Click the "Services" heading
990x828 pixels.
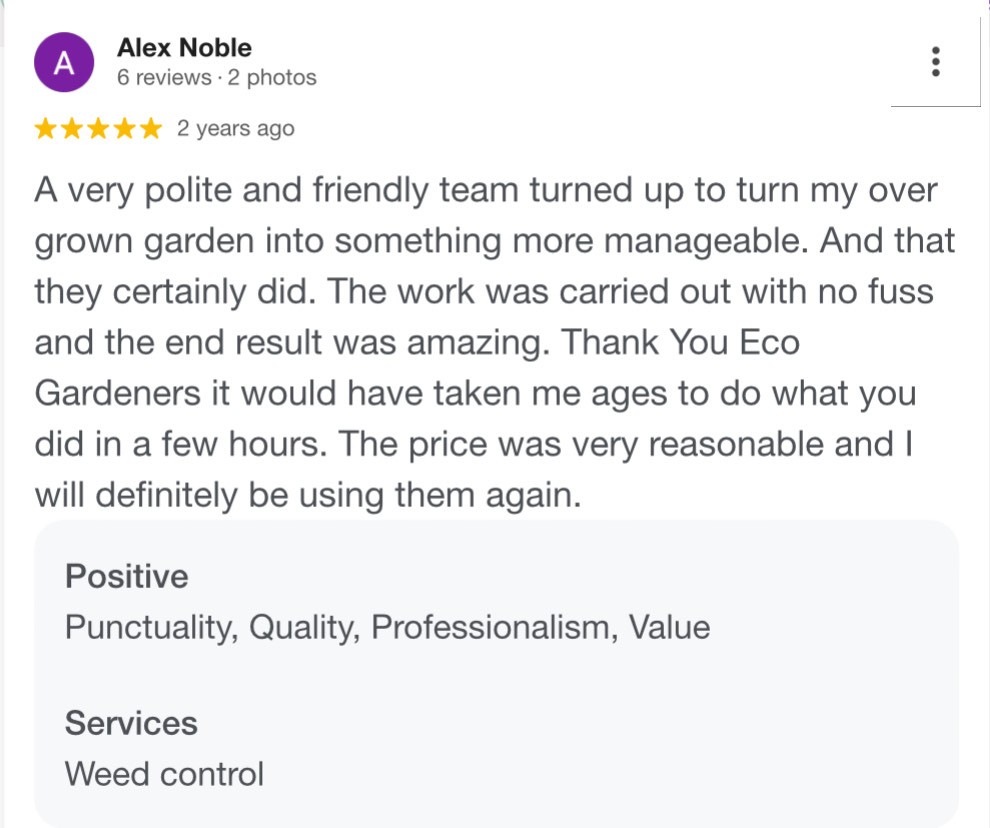pos(131,723)
